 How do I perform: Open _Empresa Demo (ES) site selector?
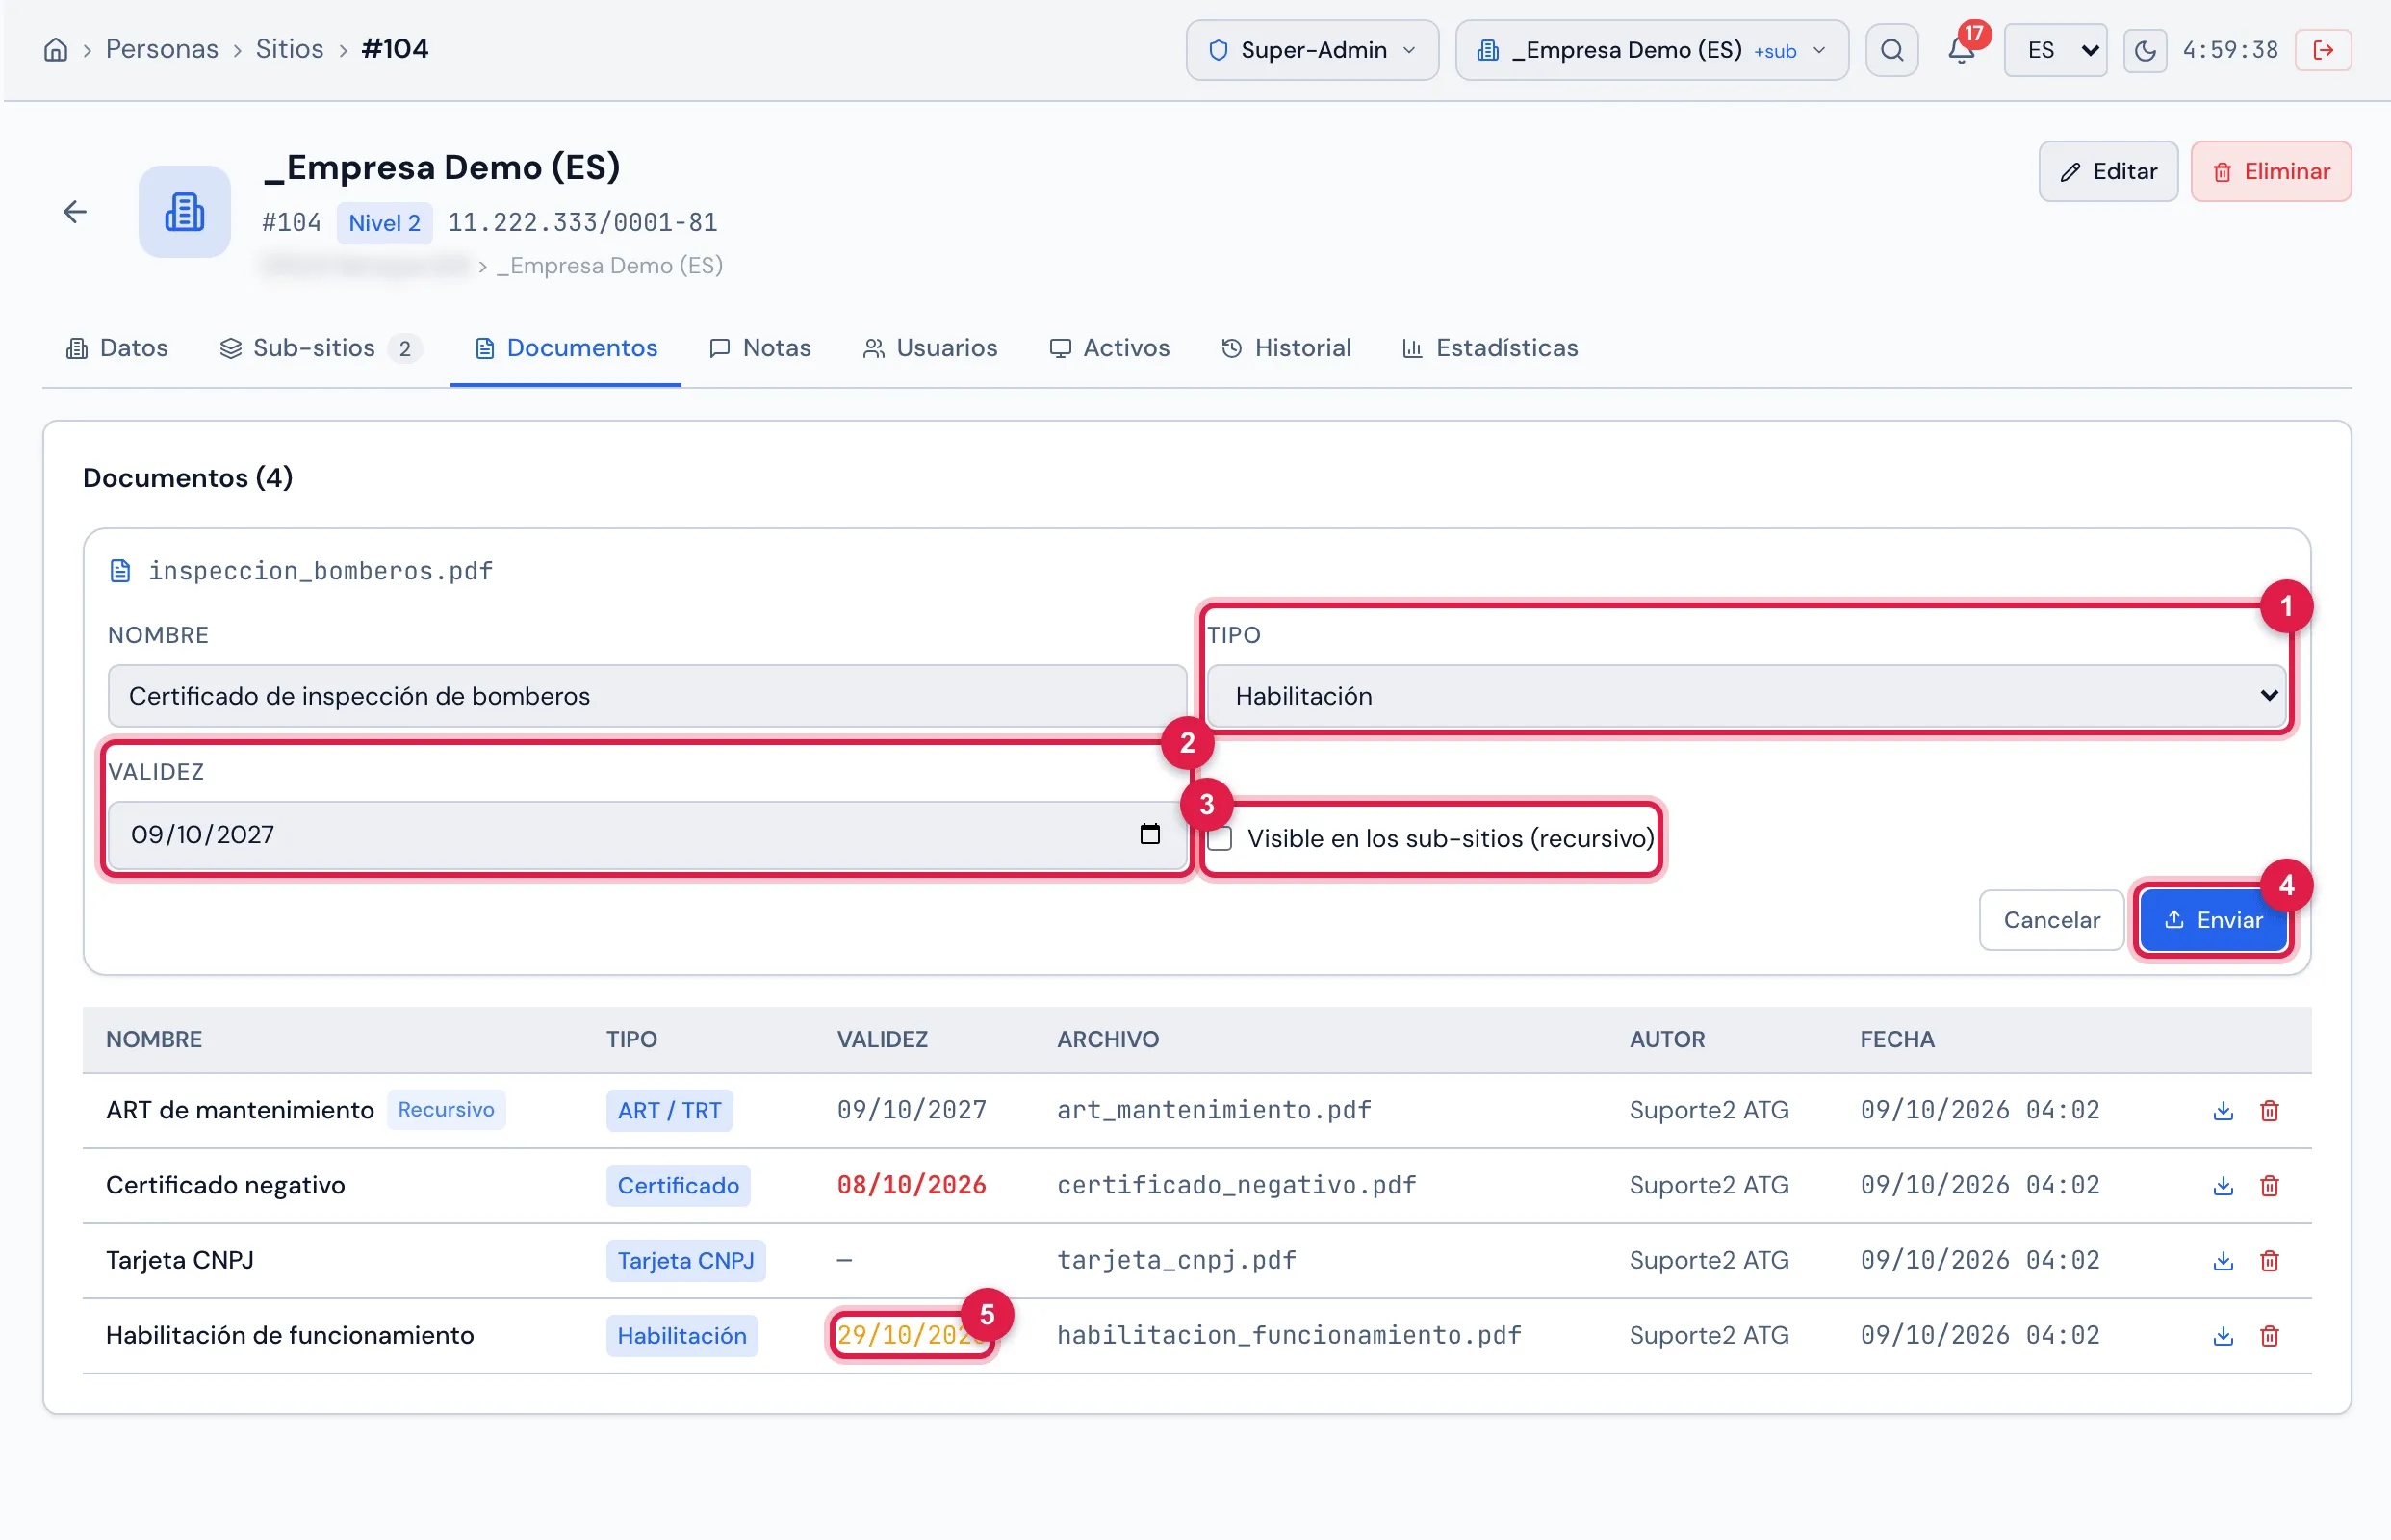point(1651,50)
